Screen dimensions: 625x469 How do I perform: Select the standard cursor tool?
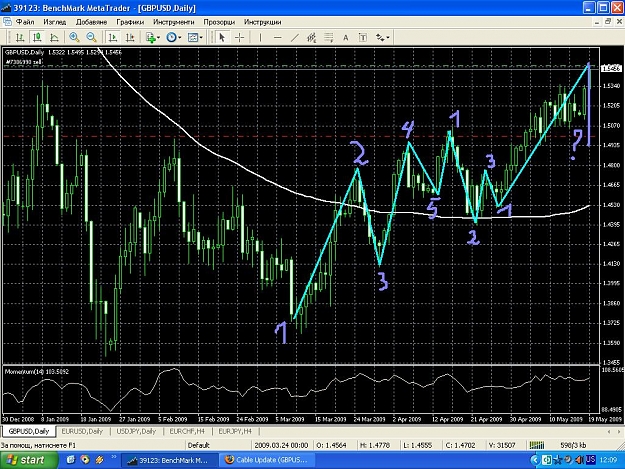click(222, 38)
